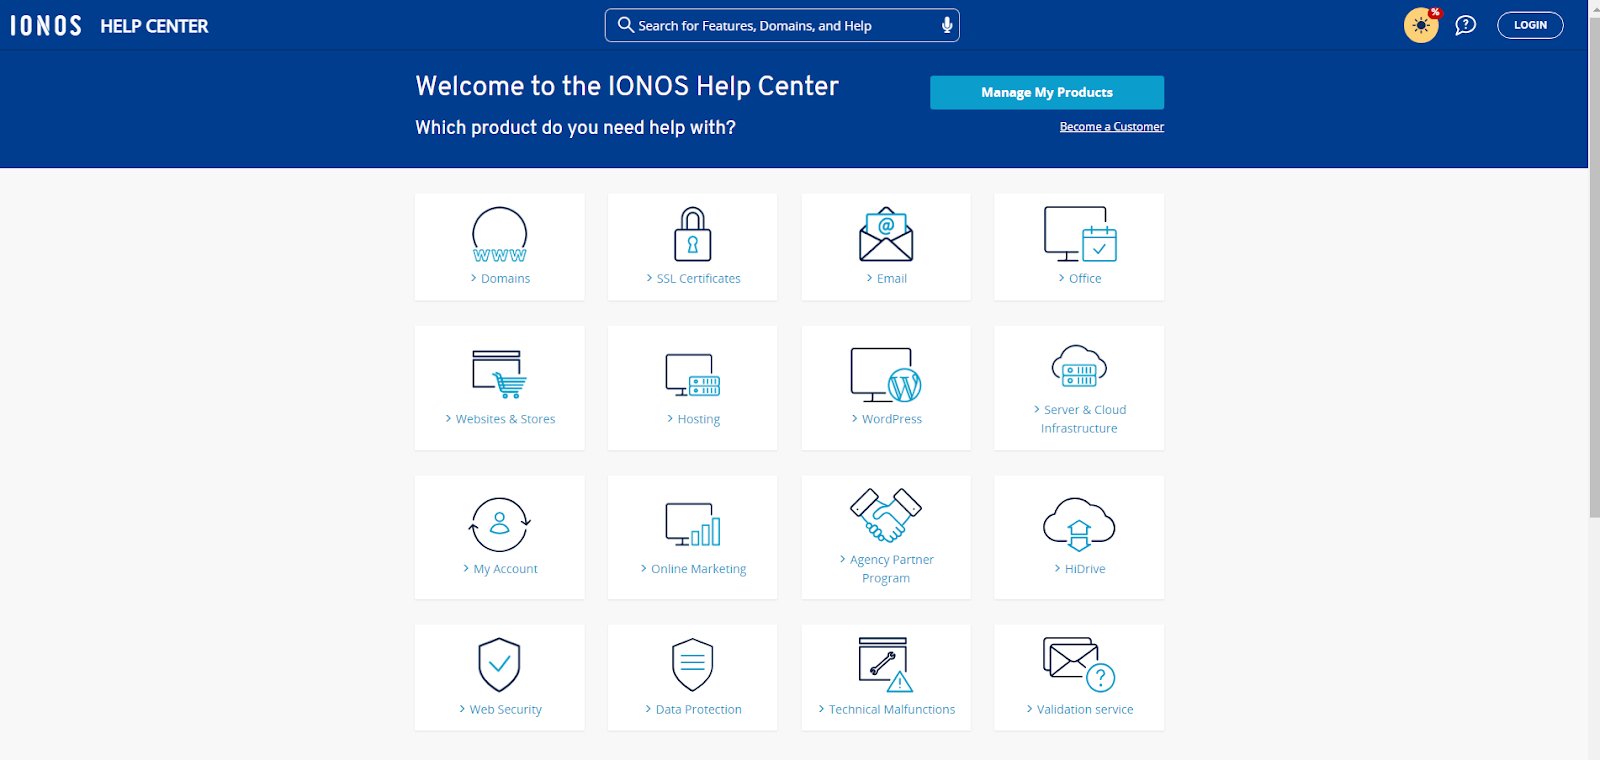Image resolution: width=1600 pixels, height=760 pixels.
Task: Click the Online Marketing chart icon
Action: click(x=693, y=524)
